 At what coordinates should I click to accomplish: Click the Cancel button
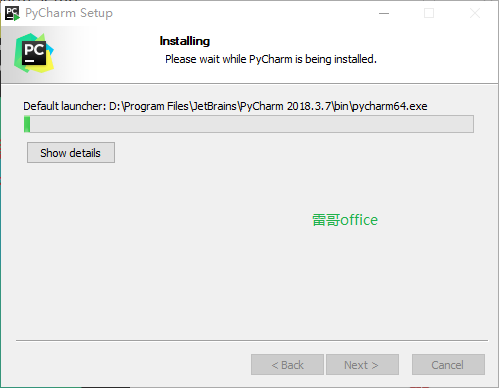448,365
